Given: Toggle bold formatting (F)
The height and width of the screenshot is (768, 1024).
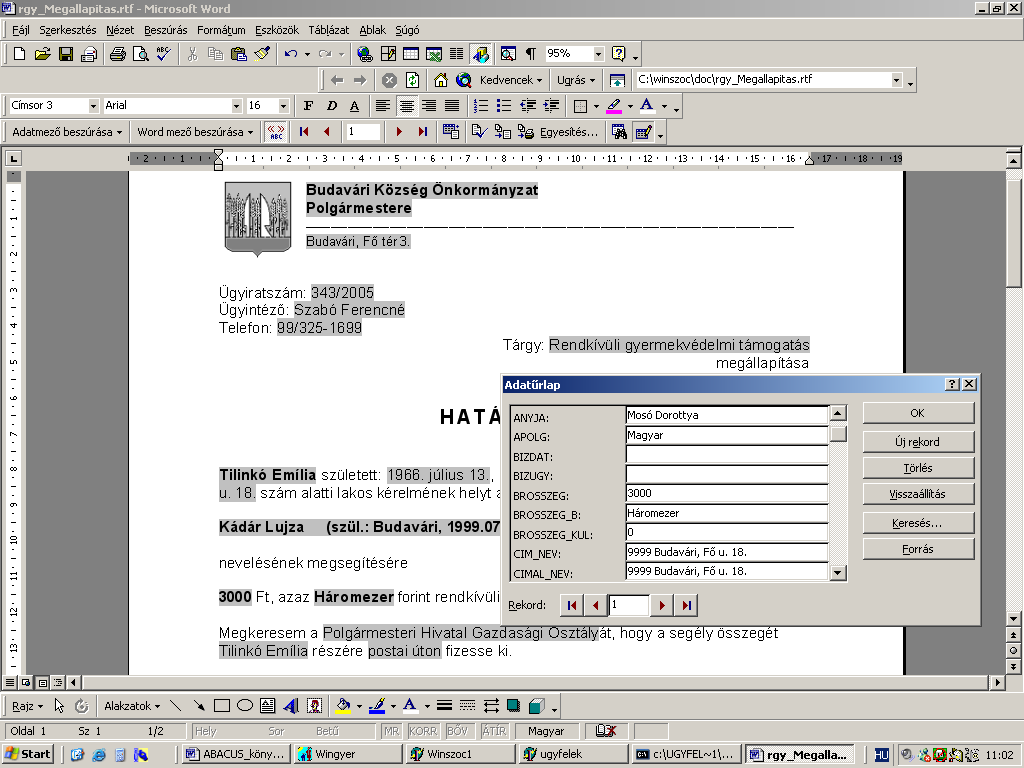Looking at the screenshot, I should (308, 106).
